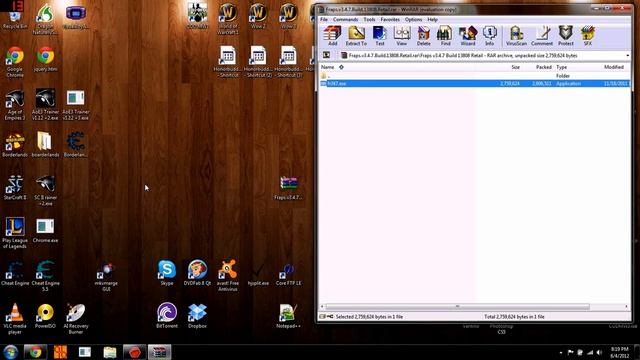Open the Commands menu
Image resolution: width=640 pixels, height=360 pixels.
click(x=345, y=19)
